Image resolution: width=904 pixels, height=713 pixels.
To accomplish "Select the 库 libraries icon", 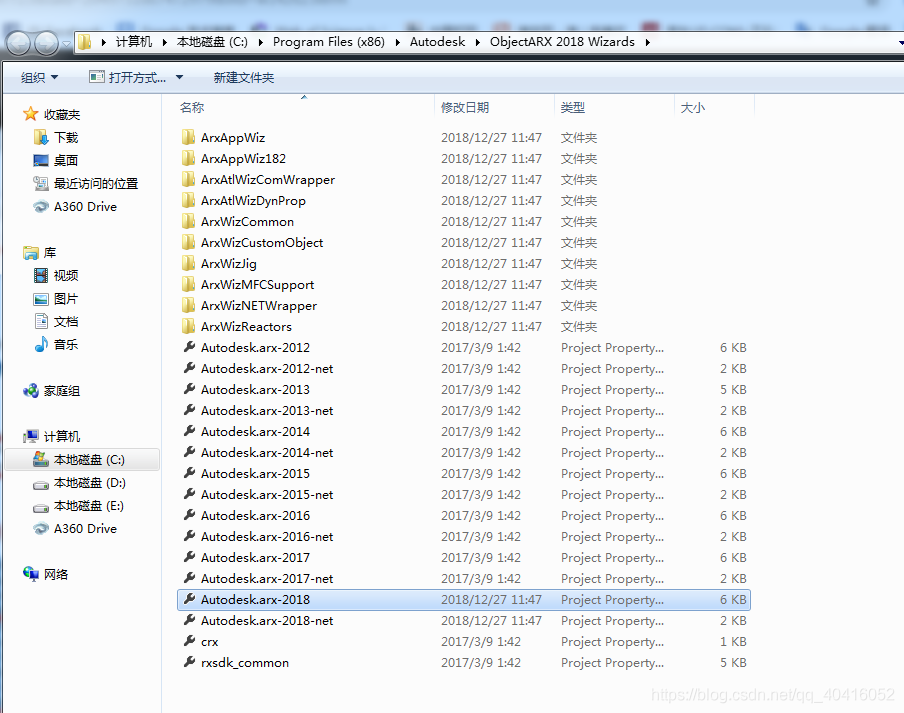I will [31, 252].
